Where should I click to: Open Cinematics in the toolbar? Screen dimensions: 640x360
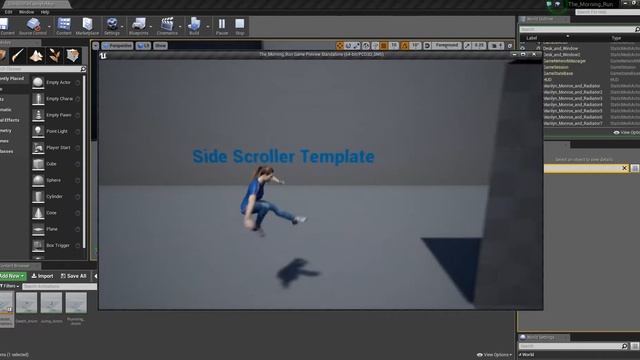click(167, 26)
